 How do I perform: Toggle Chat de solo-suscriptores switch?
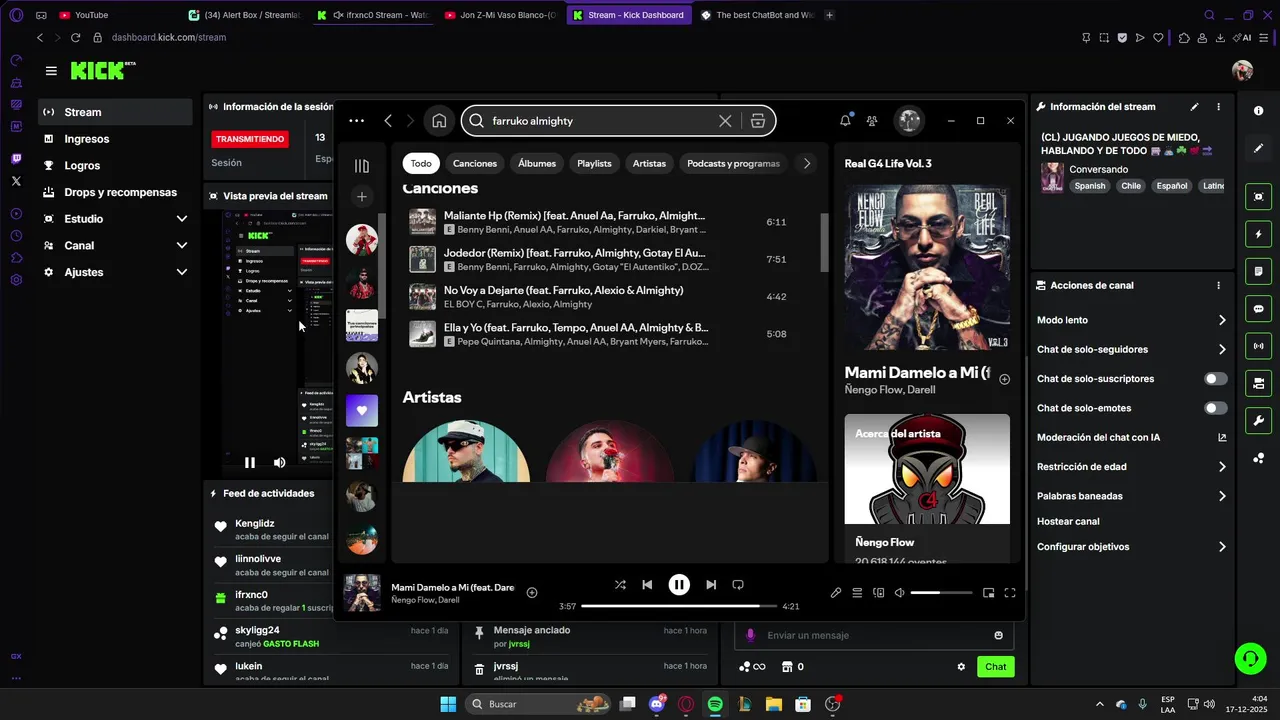1215,379
